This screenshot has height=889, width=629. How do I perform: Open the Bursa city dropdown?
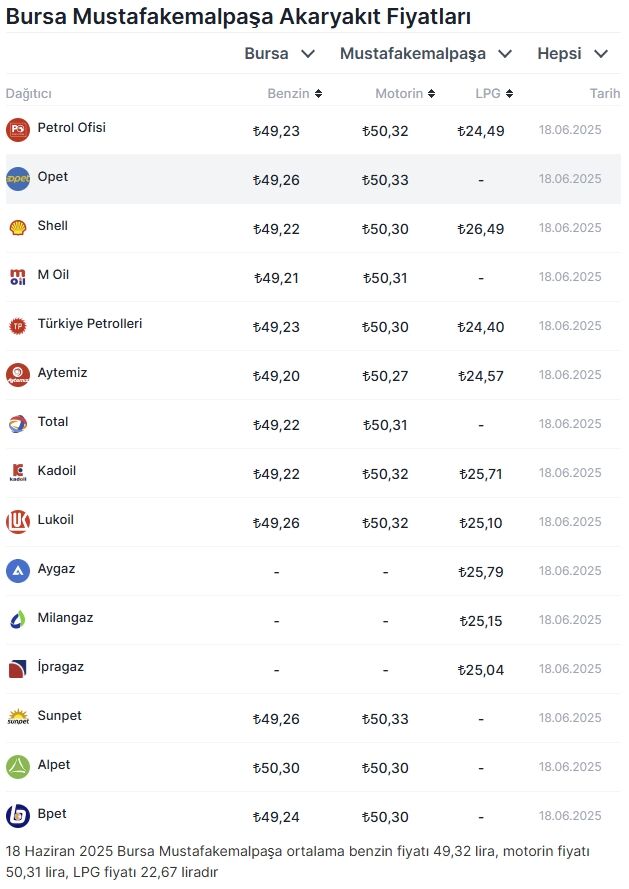(278, 54)
